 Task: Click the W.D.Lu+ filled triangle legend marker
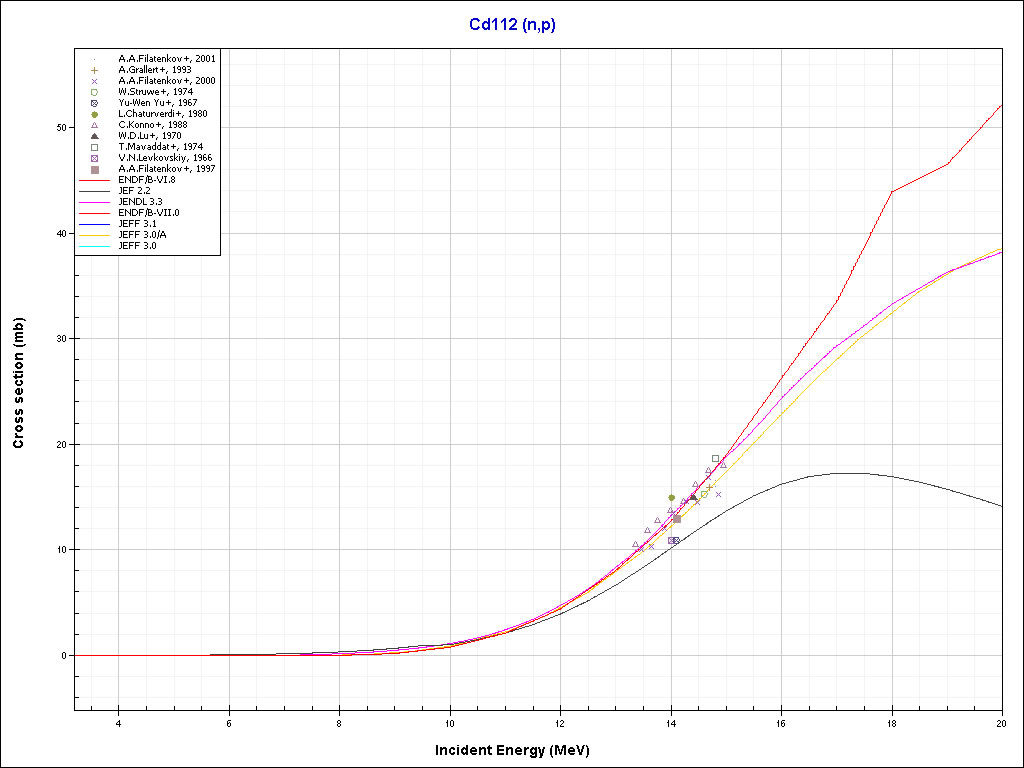coord(94,136)
